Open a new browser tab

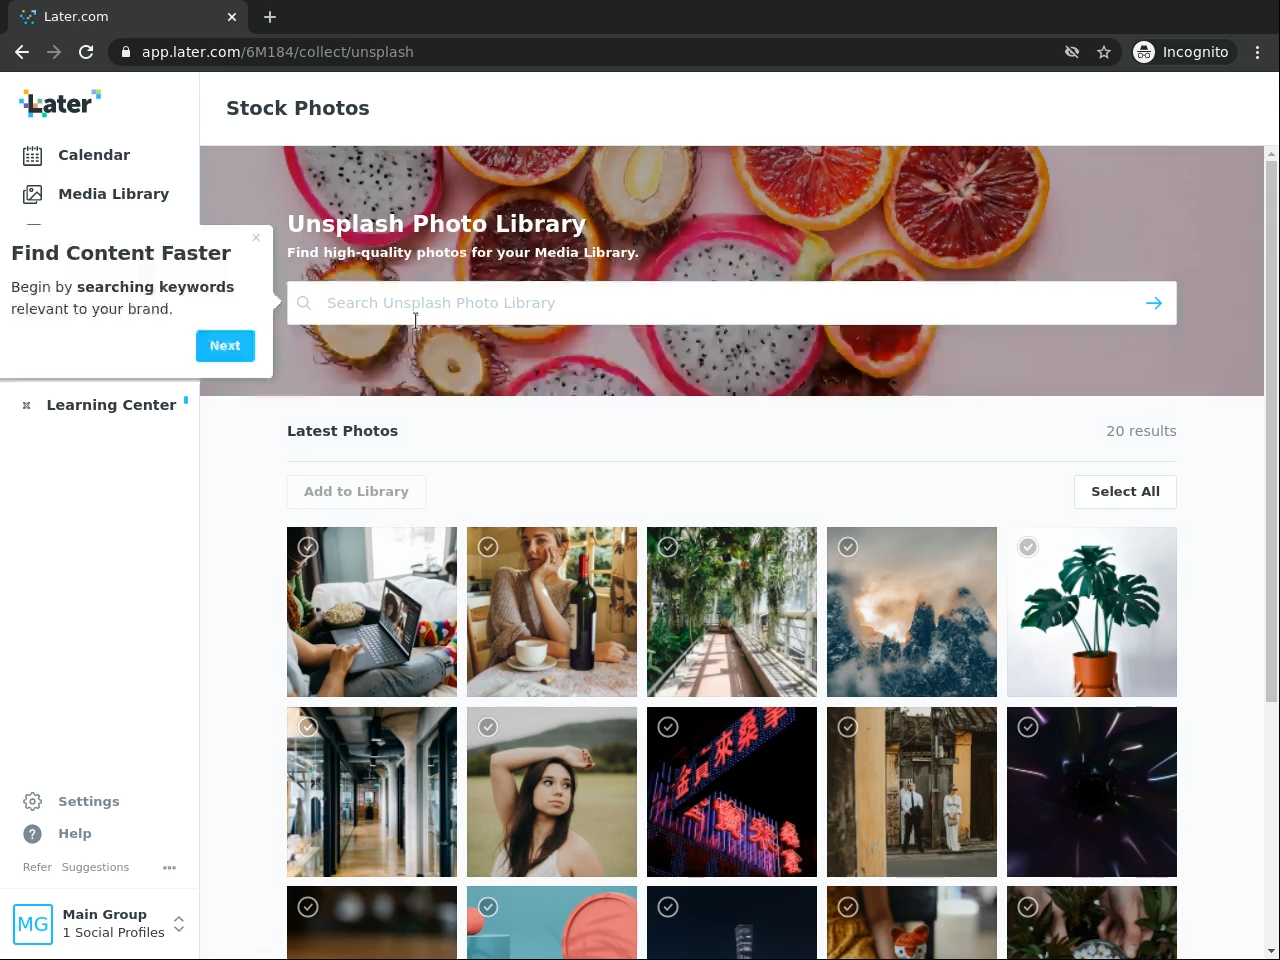pyautogui.click(x=270, y=17)
